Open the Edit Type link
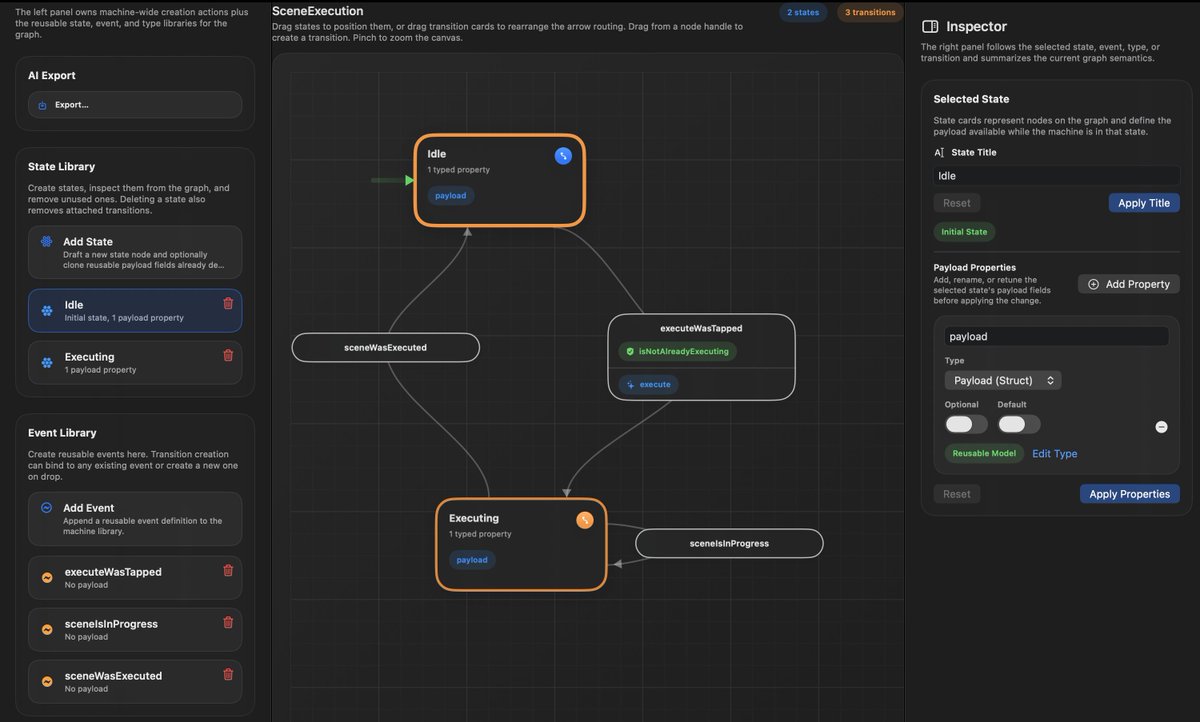The width and height of the screenshot is (1200, 722). tap(1054, 454)
